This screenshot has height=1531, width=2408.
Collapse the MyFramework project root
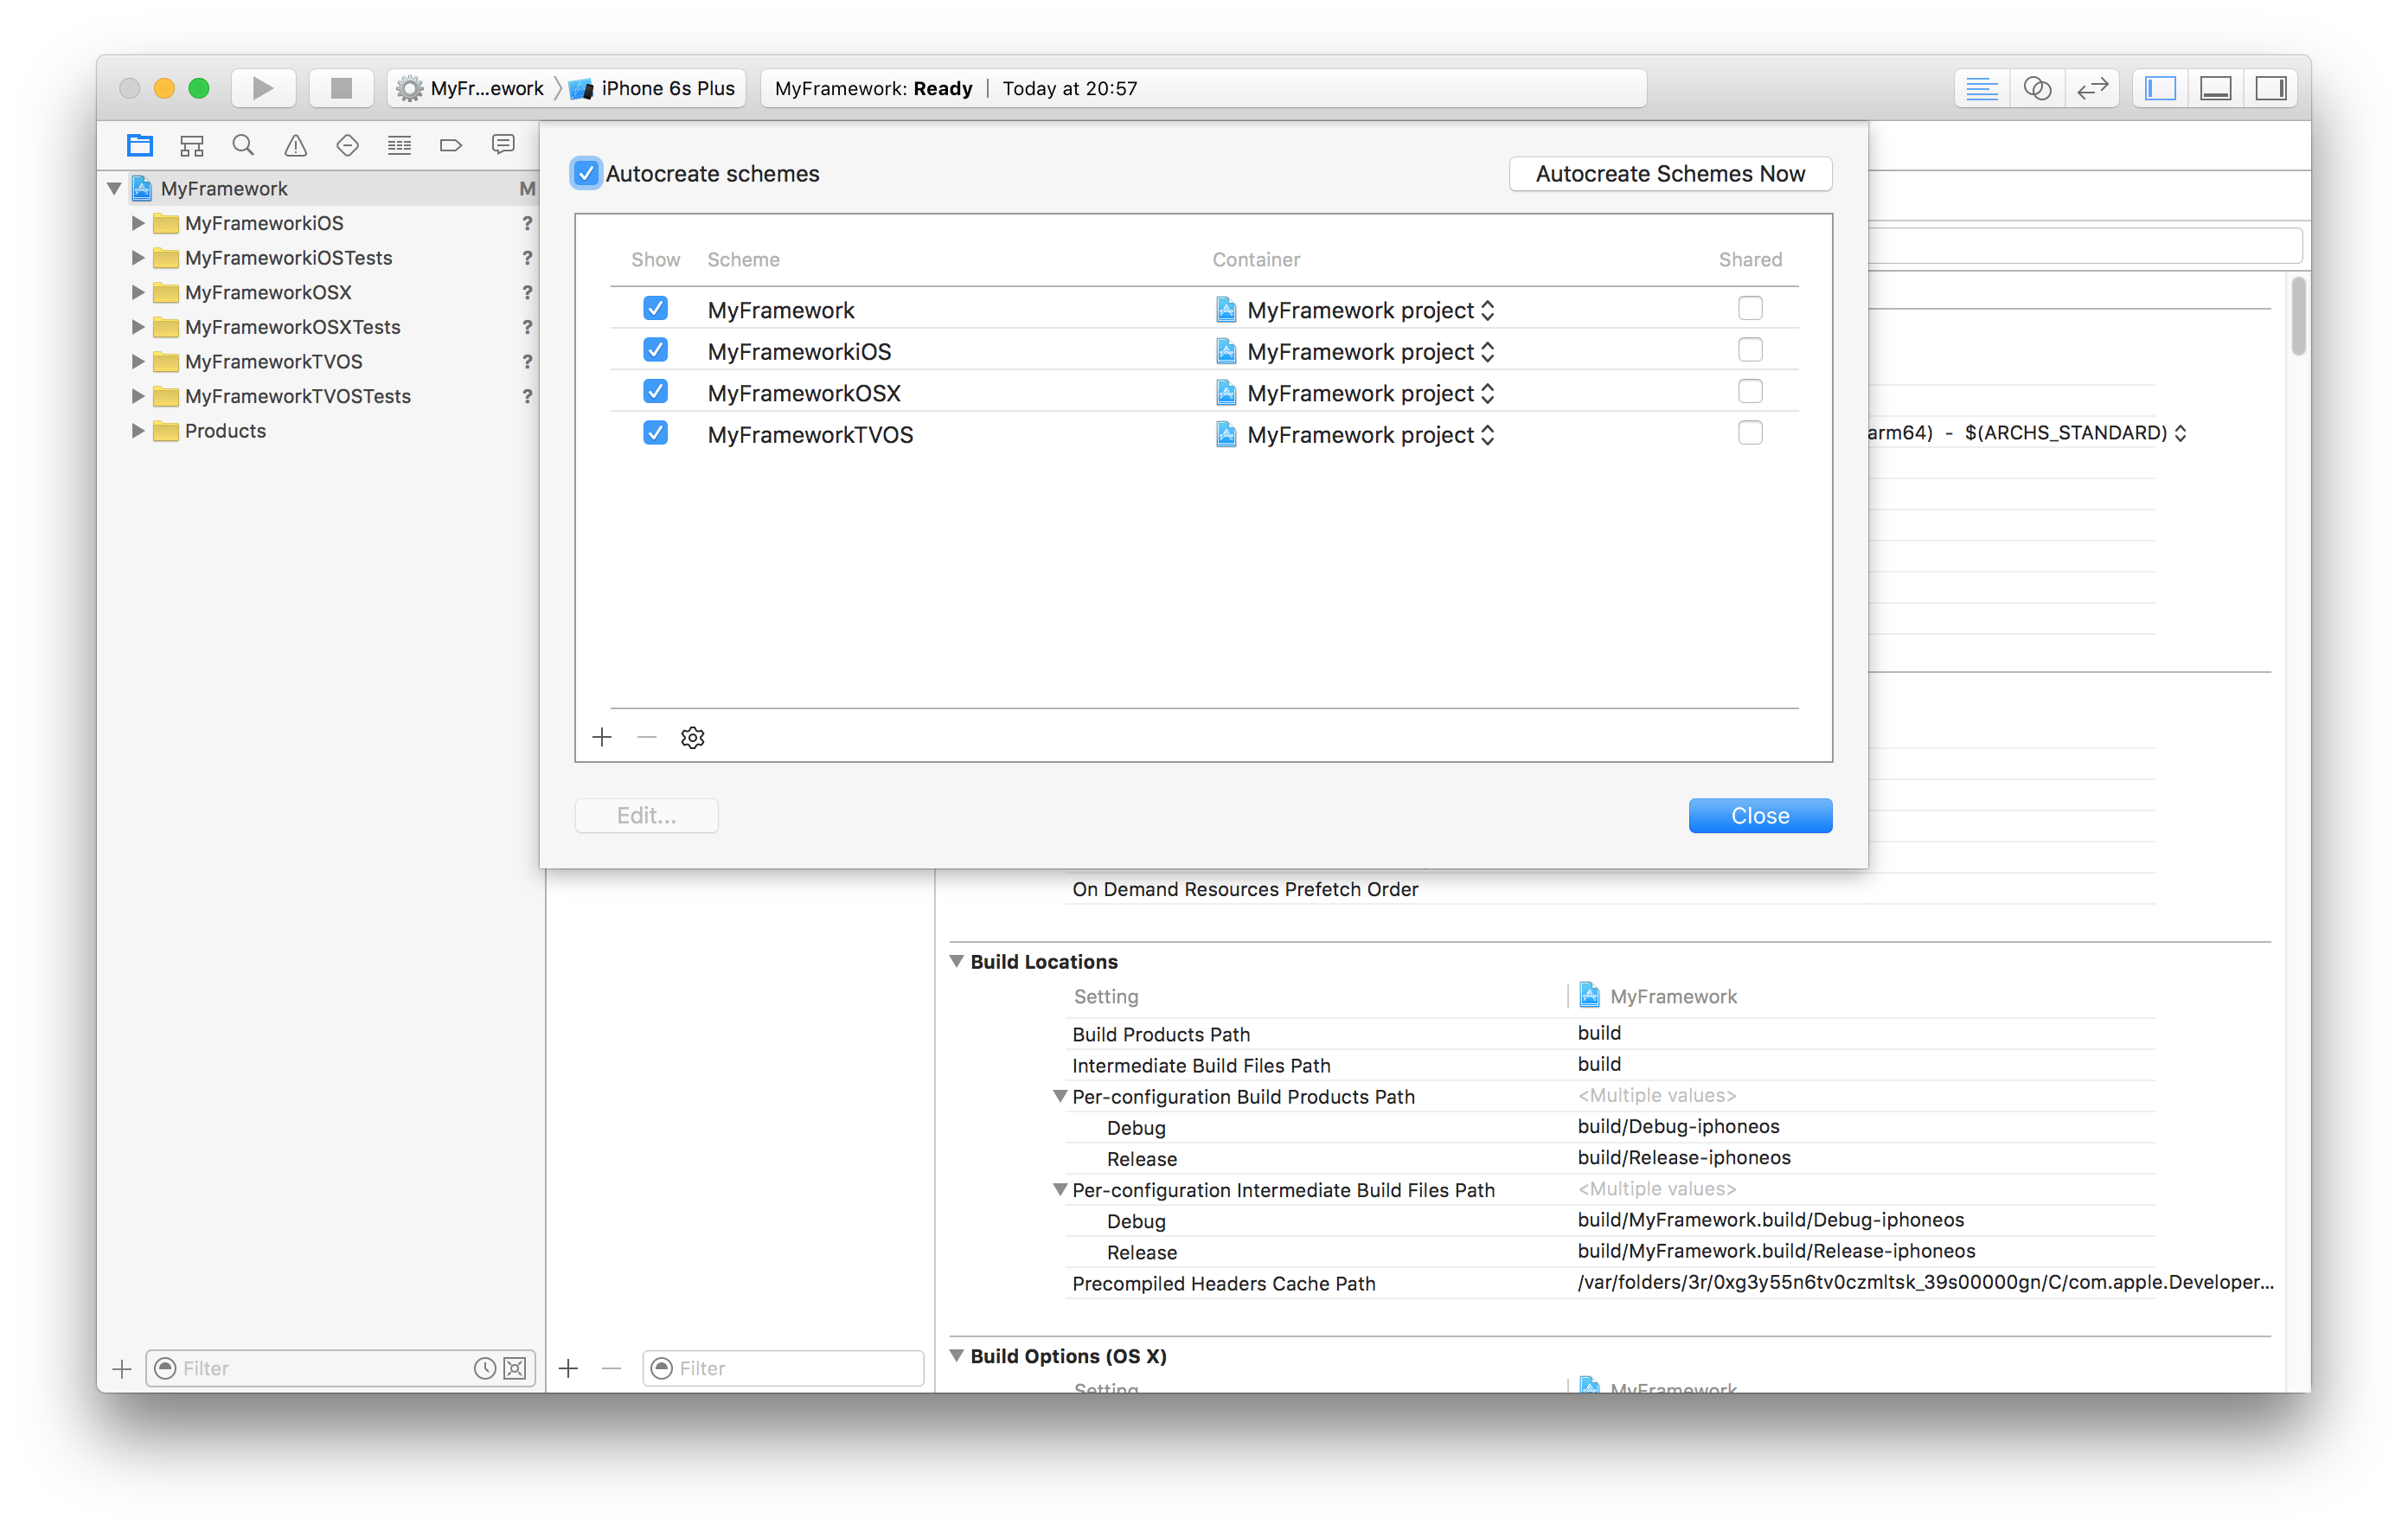tap(114, 188)
